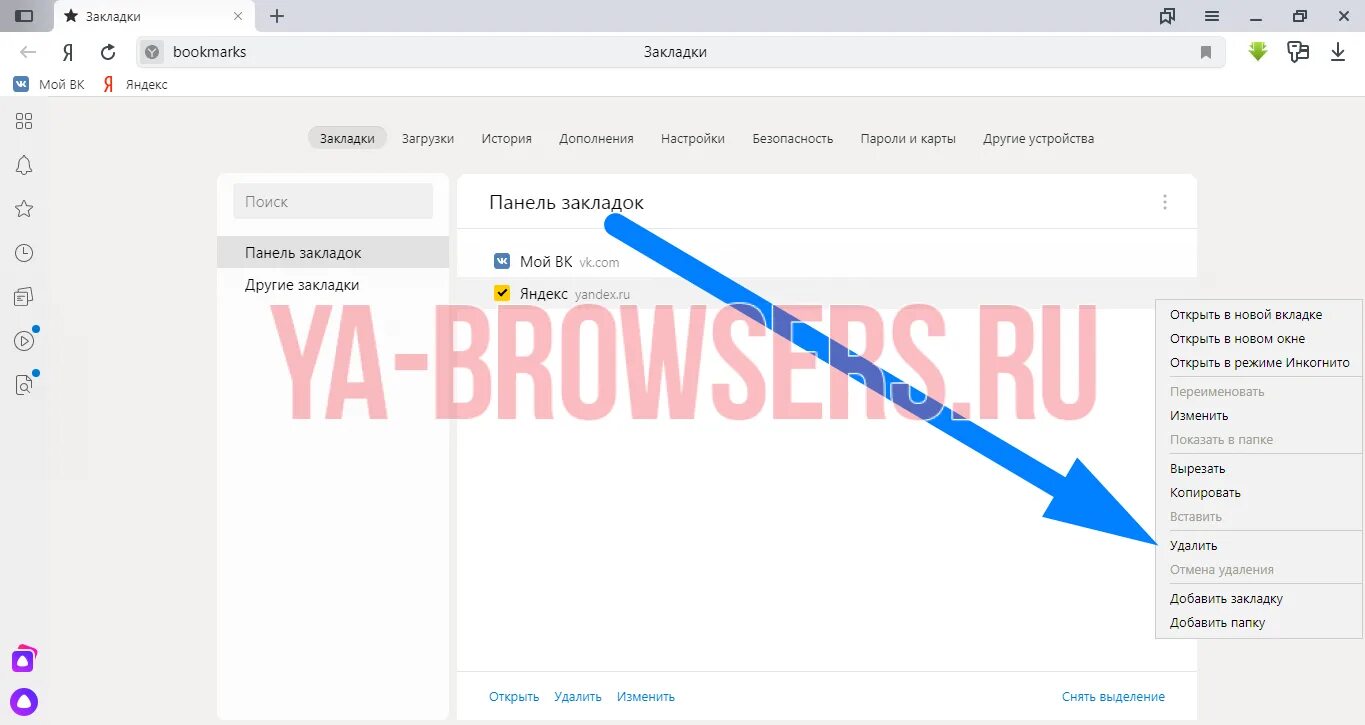Image resolution: width=1365 pixels, height=725 pixels.
Task: Select the Панель закладок folder
Action: [x=333, y=253]
